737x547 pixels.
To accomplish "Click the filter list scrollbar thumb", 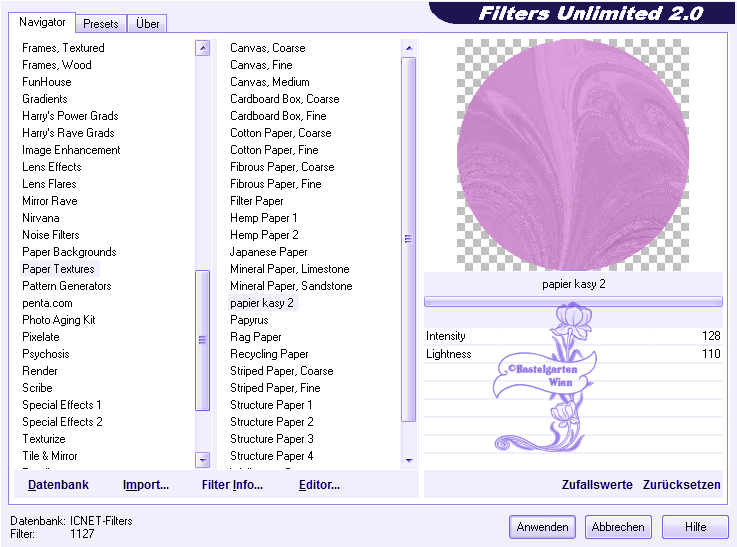I will [409, 239].
